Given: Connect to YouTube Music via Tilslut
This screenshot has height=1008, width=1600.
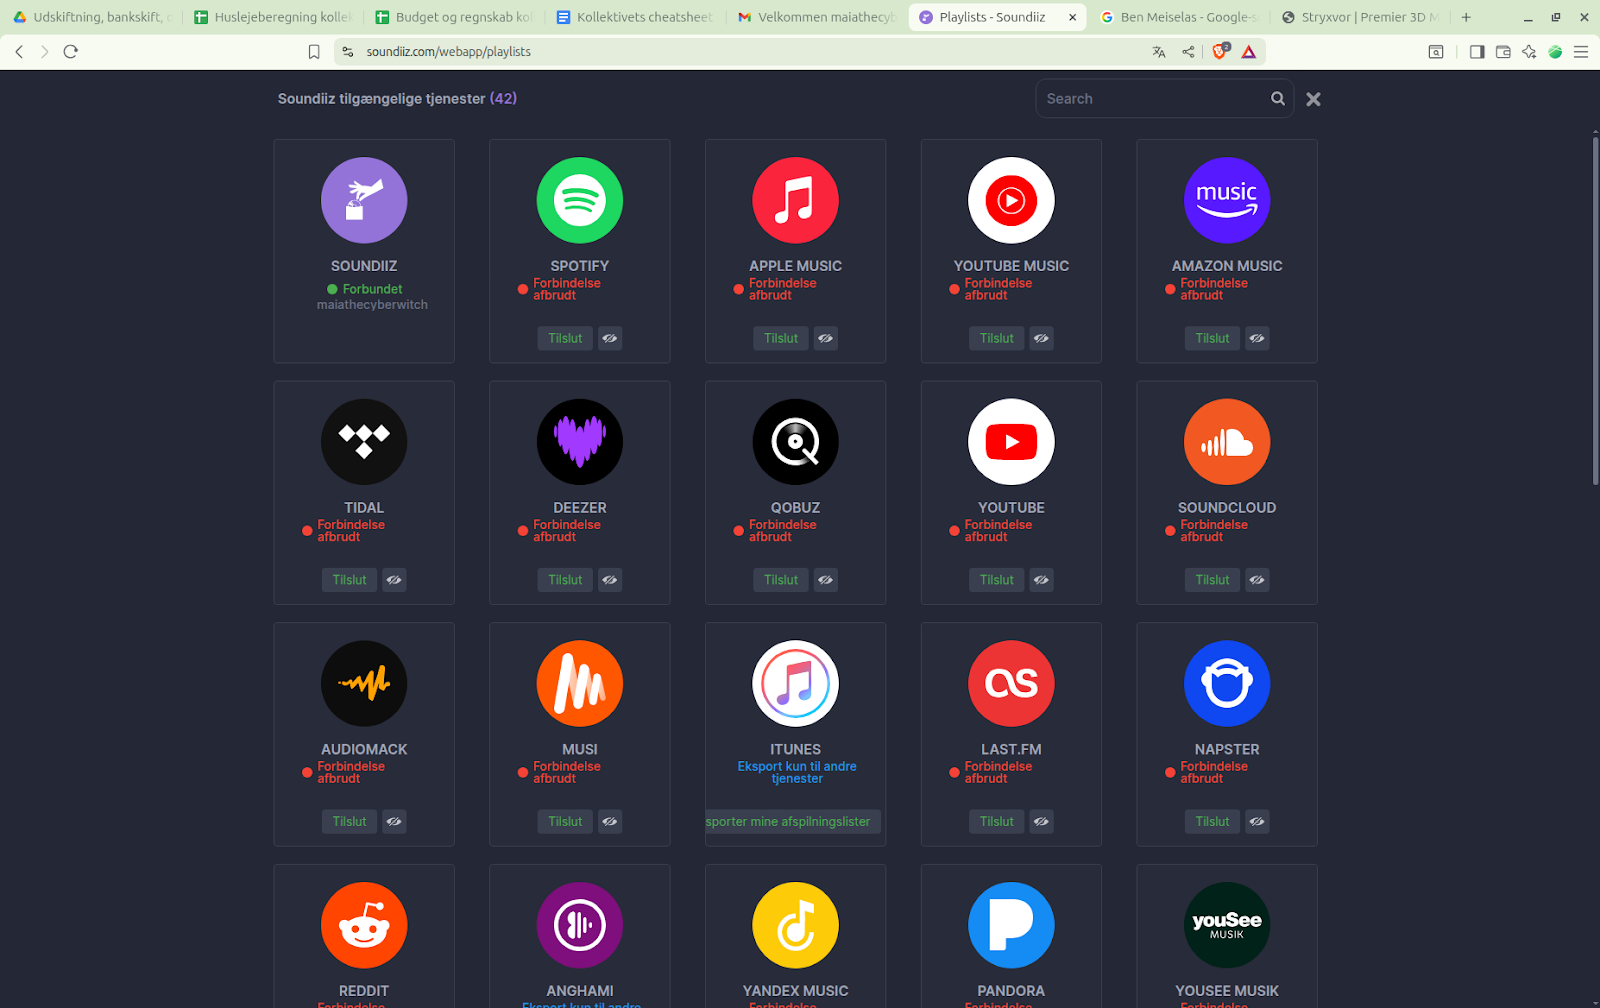Looking at the screenshot, I should coord(996,338).
